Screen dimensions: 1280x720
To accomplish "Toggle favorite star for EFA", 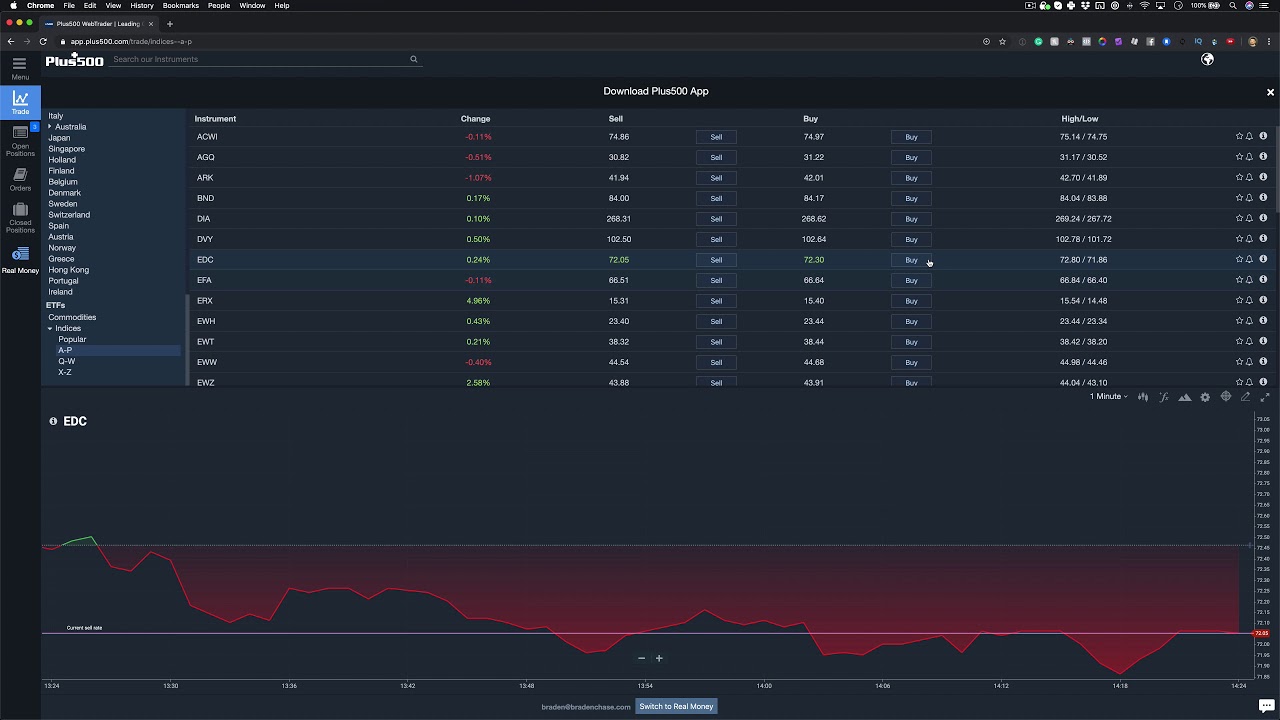I will (1239, 280).
